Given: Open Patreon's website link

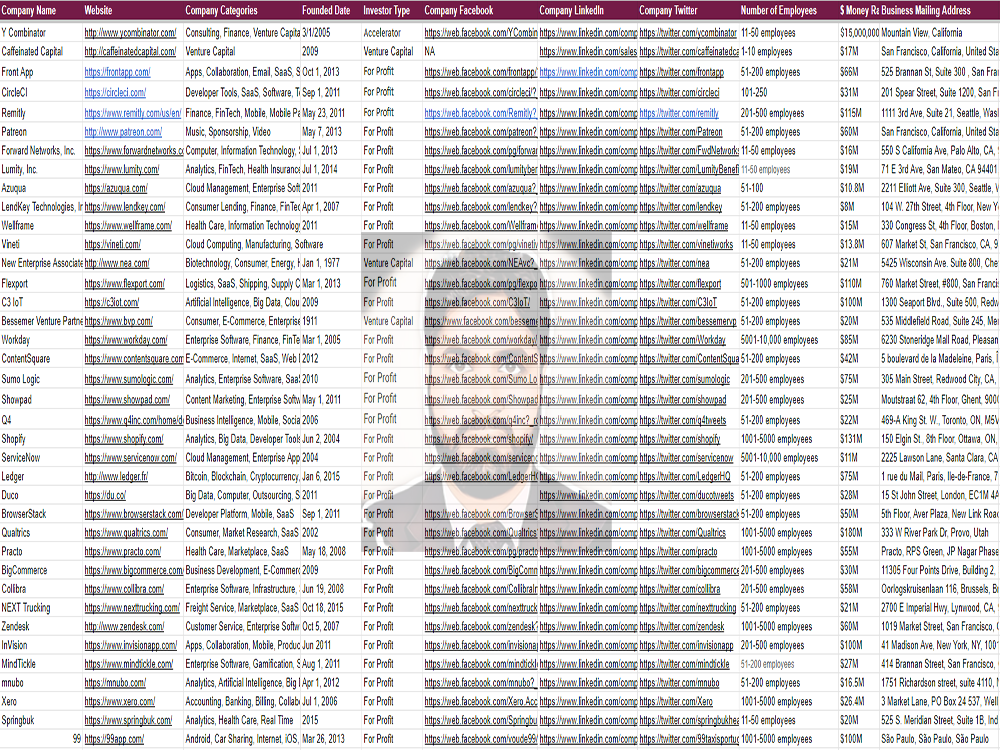Looking at the screenshot, I should coord(123,133).
